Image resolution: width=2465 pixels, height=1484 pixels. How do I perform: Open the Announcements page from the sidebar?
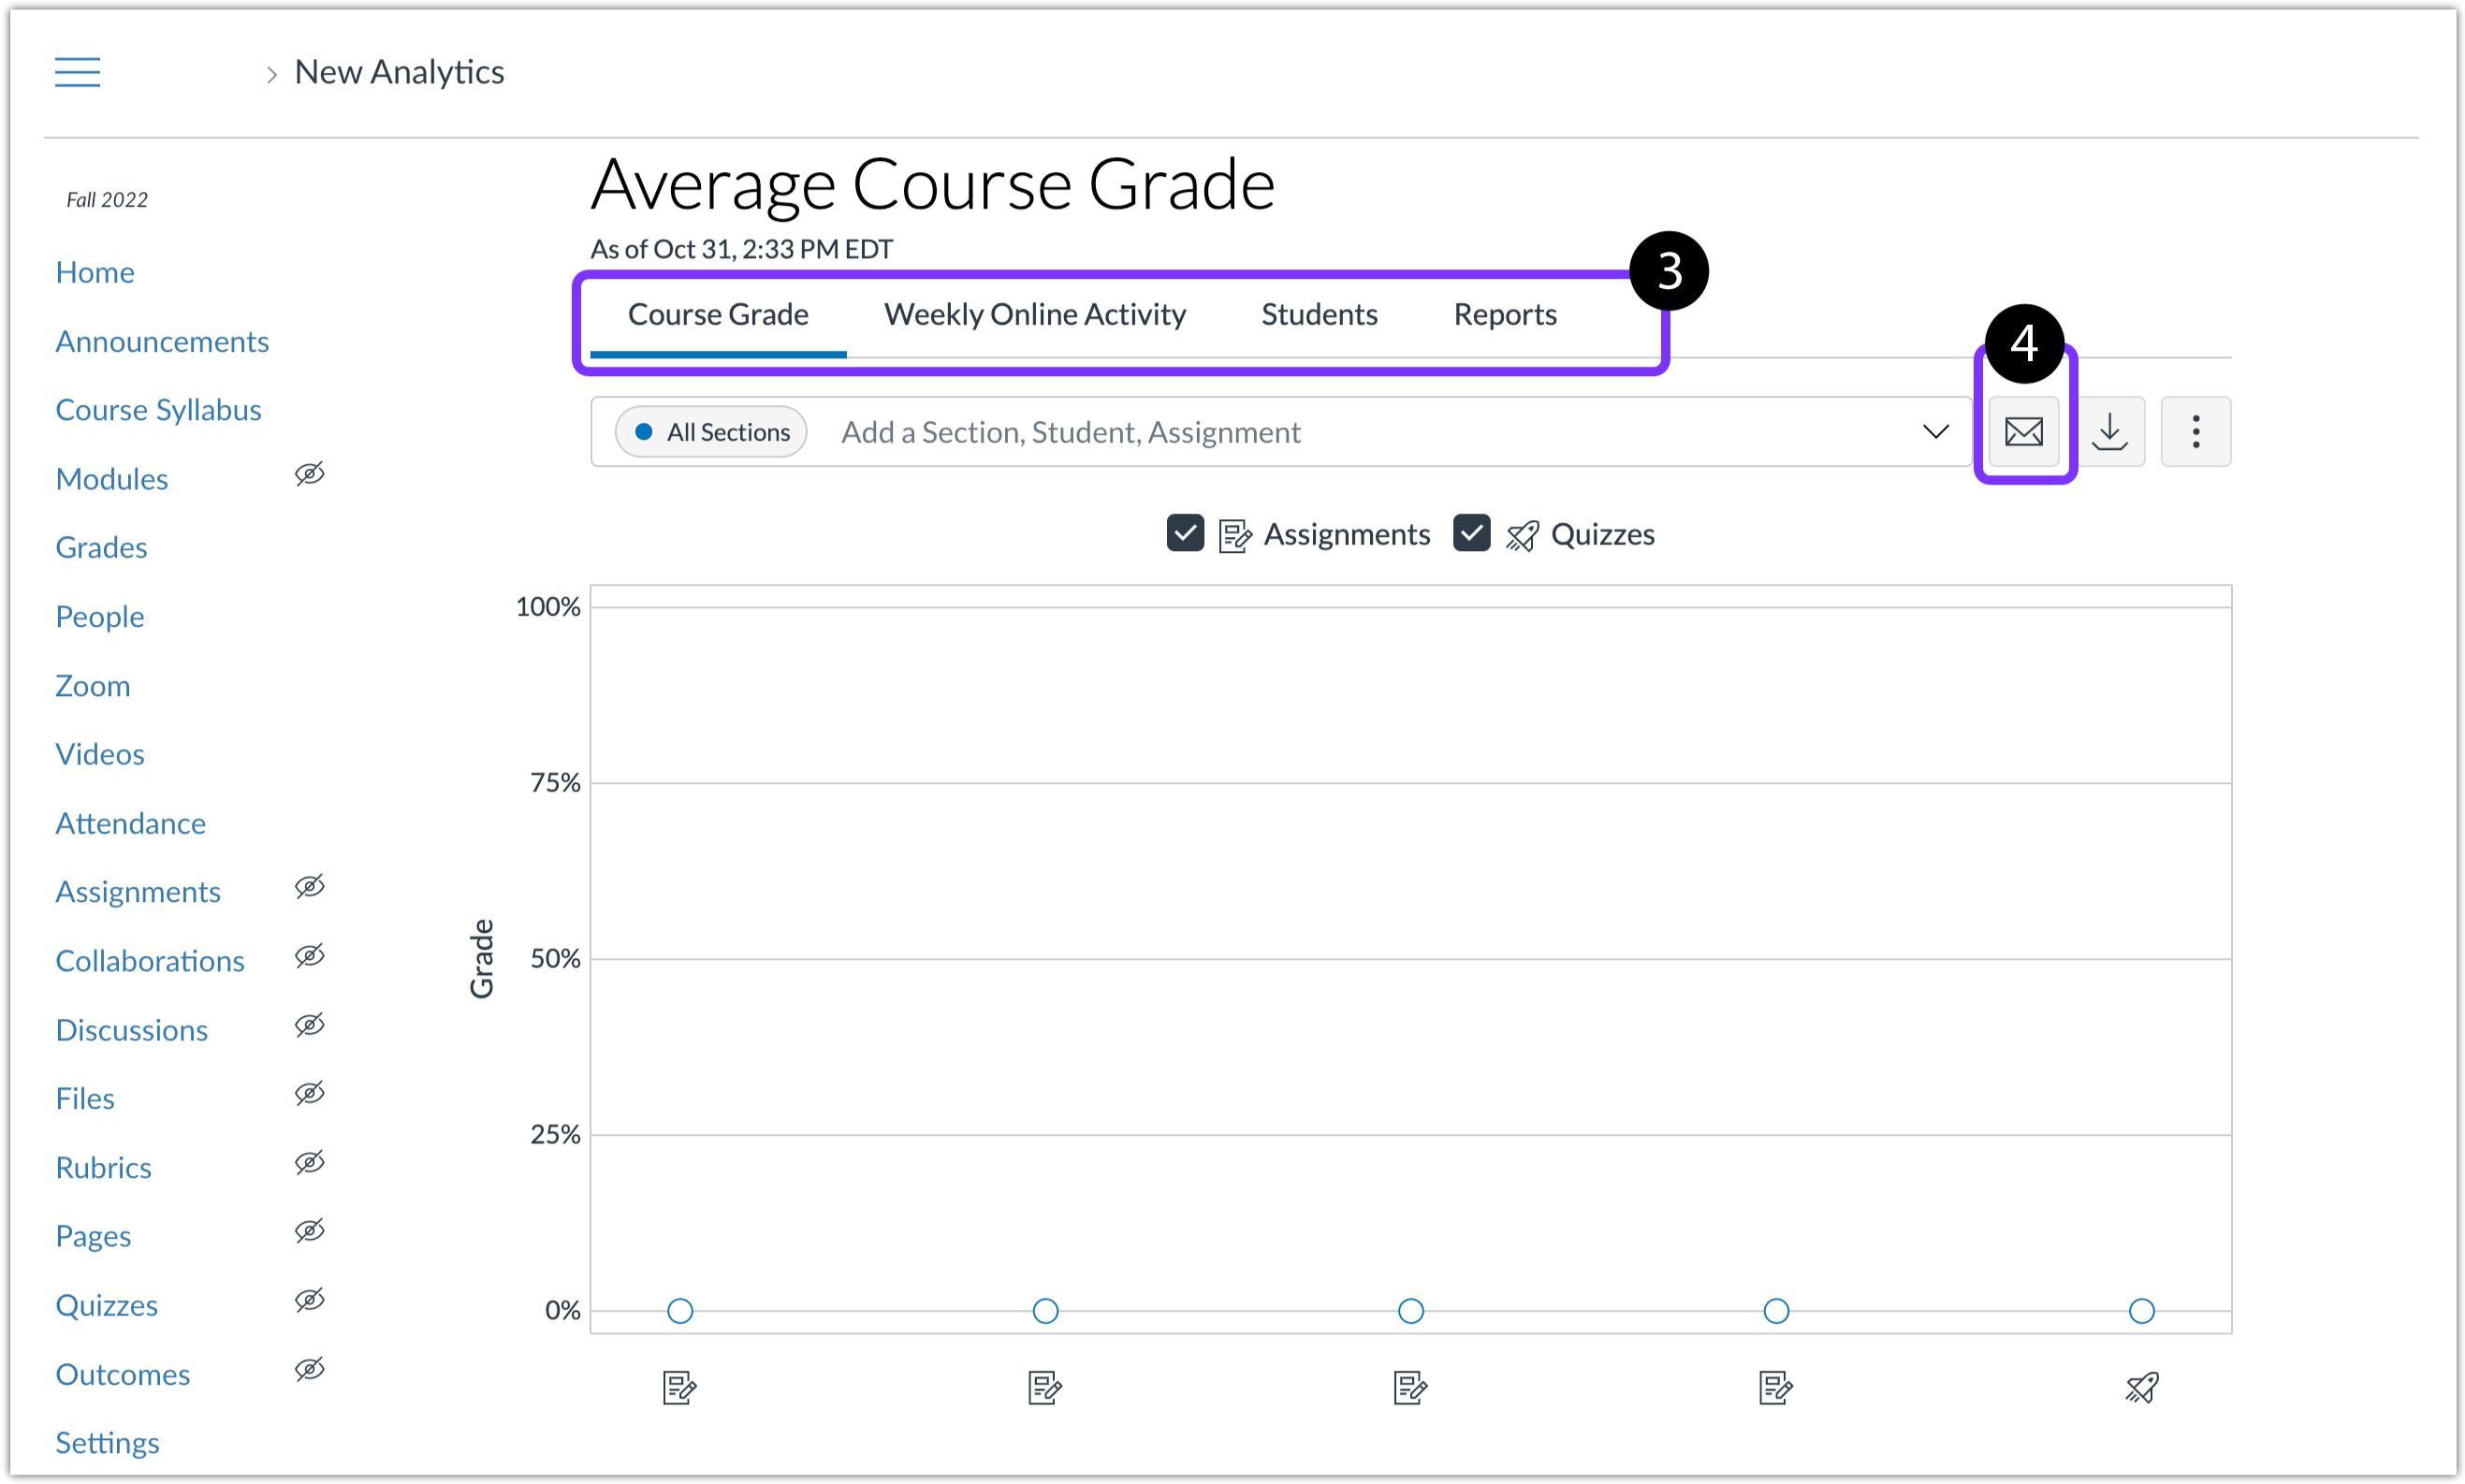162,341
